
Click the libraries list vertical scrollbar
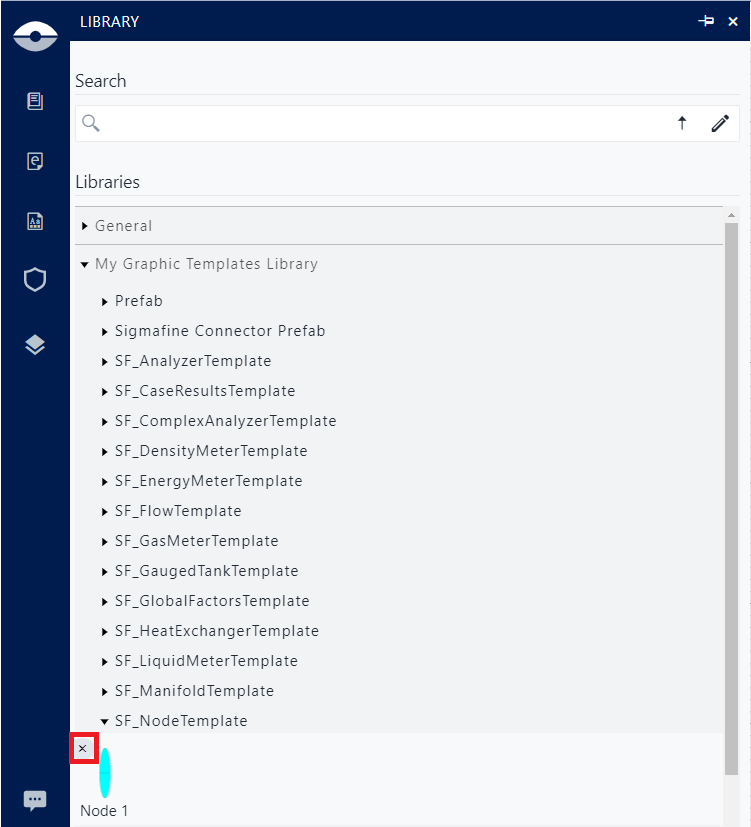731,490
